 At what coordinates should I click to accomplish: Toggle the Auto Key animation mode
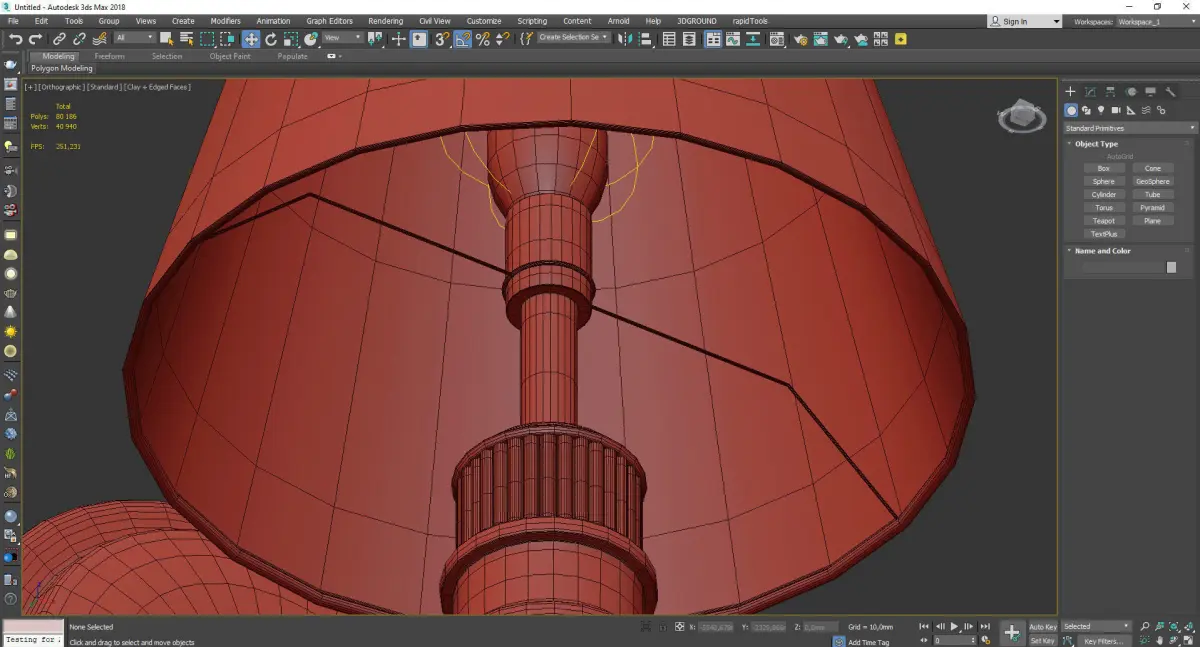[1043, 627]
